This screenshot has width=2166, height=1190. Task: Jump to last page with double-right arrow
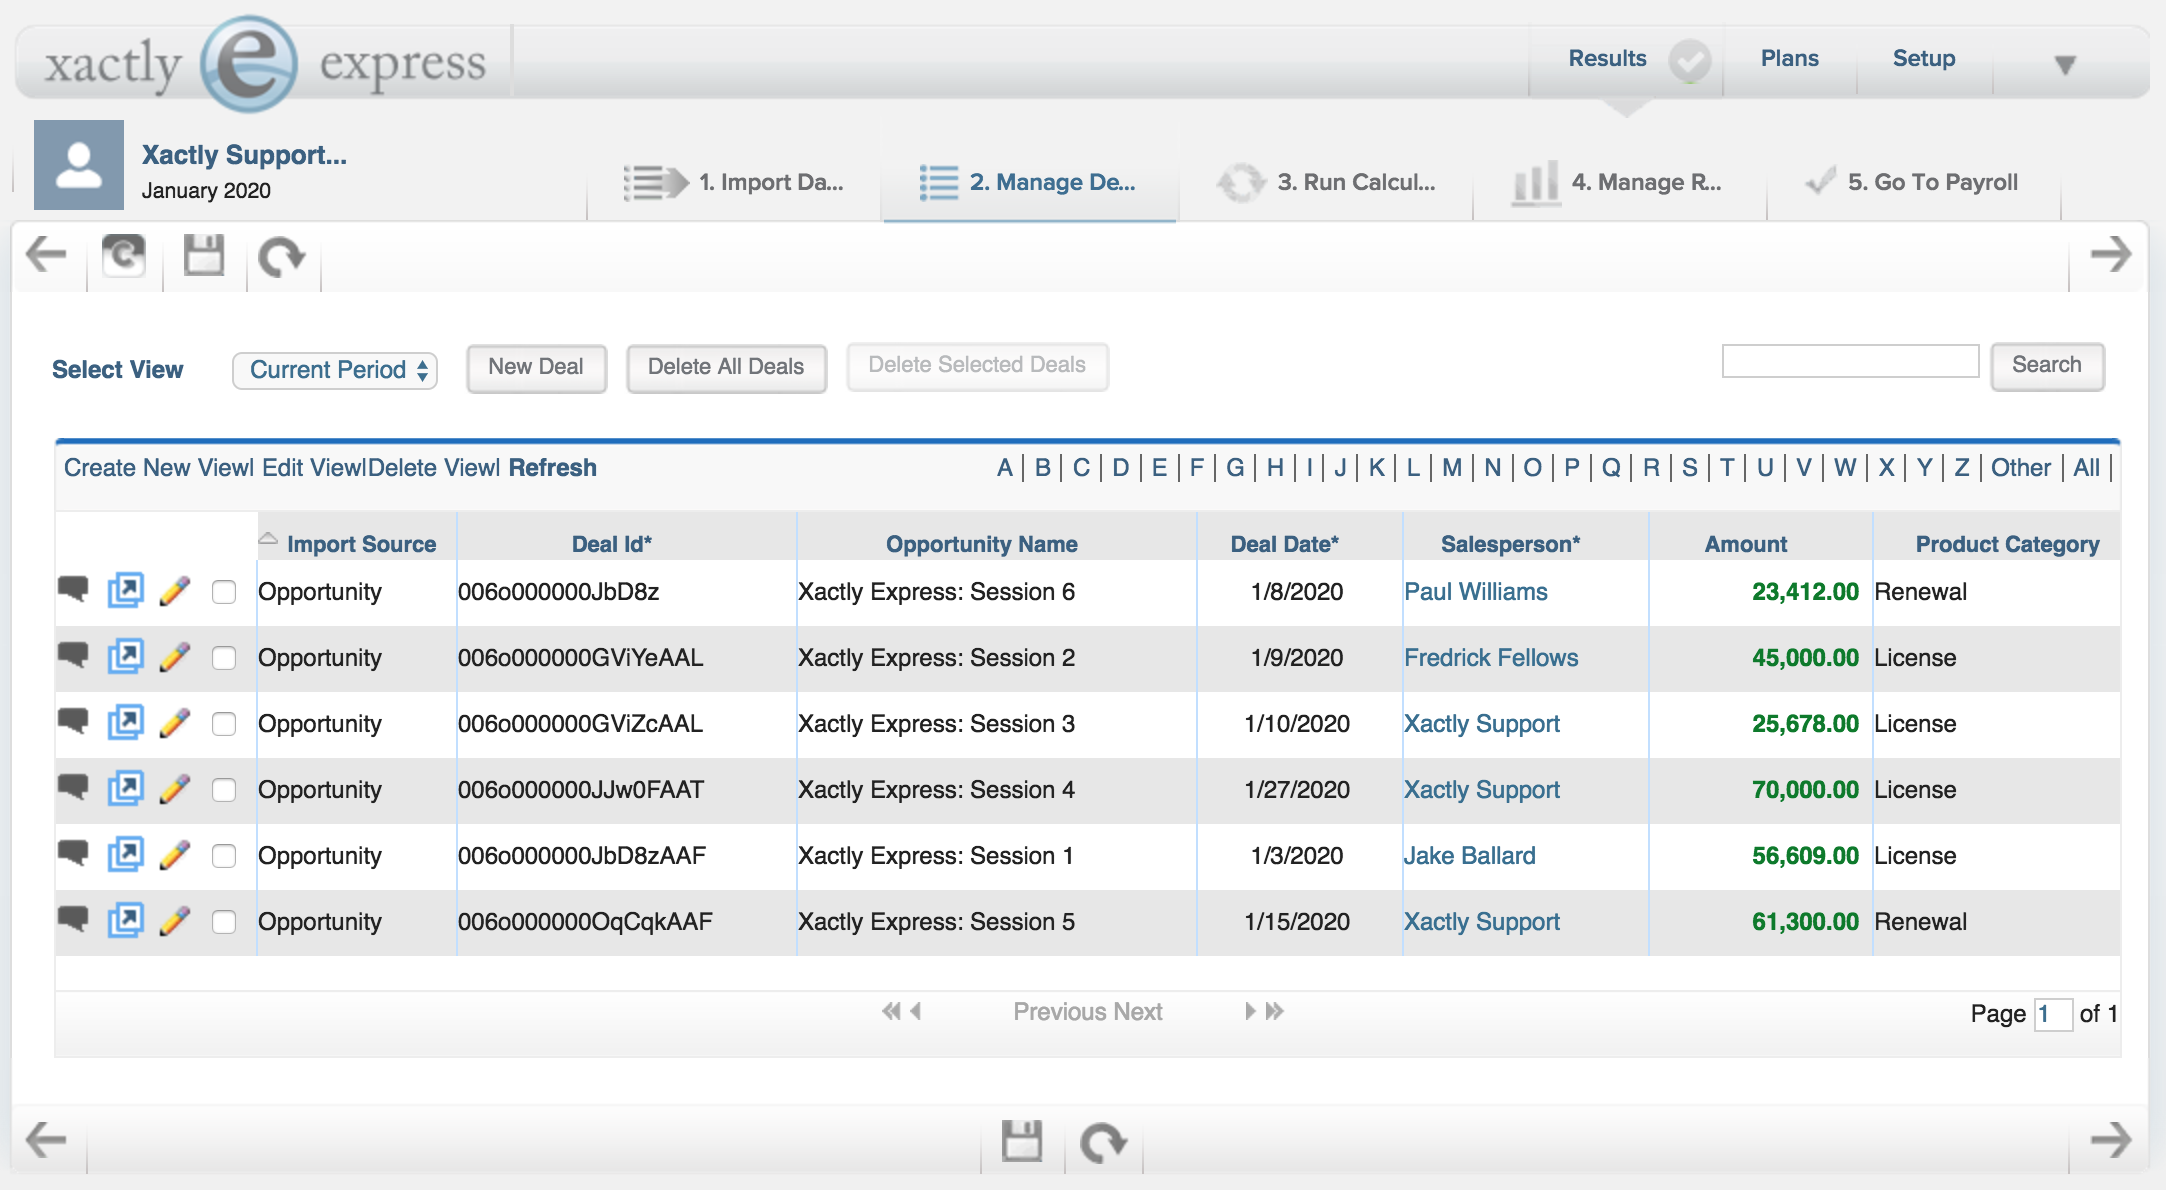click(x=1274, y=1011)
